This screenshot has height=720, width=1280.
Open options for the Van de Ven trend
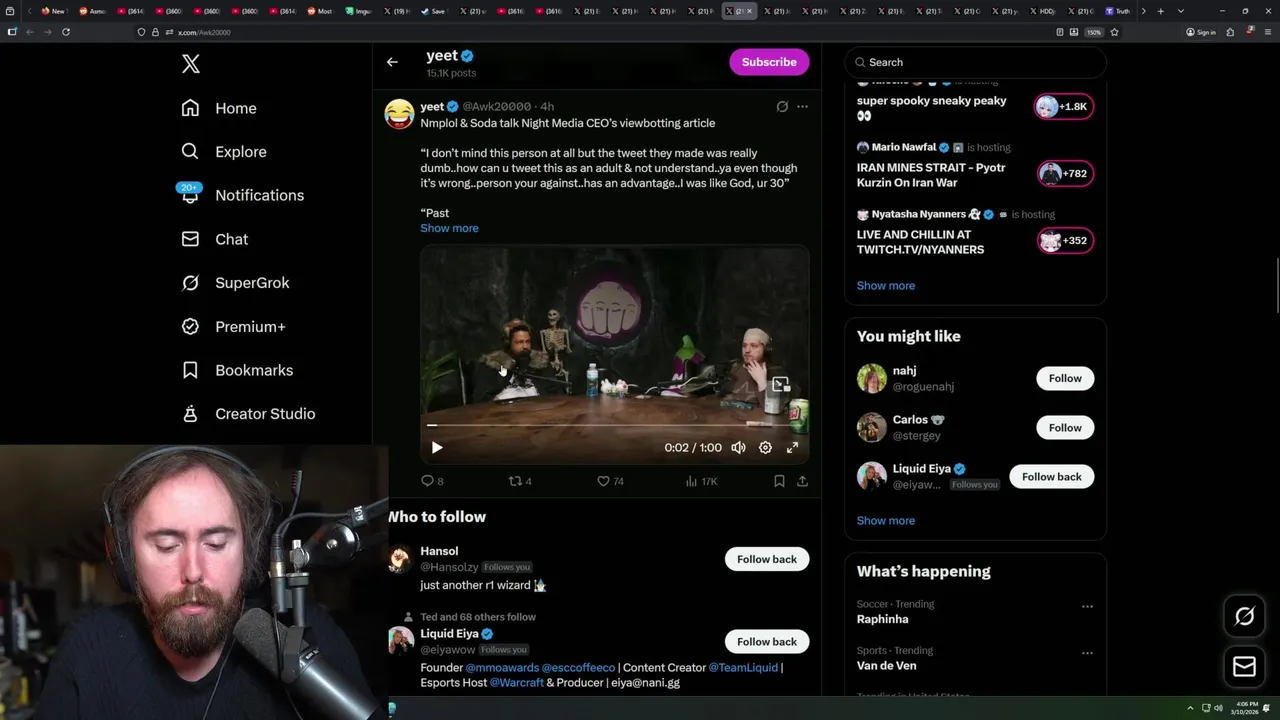[1087, 653]
